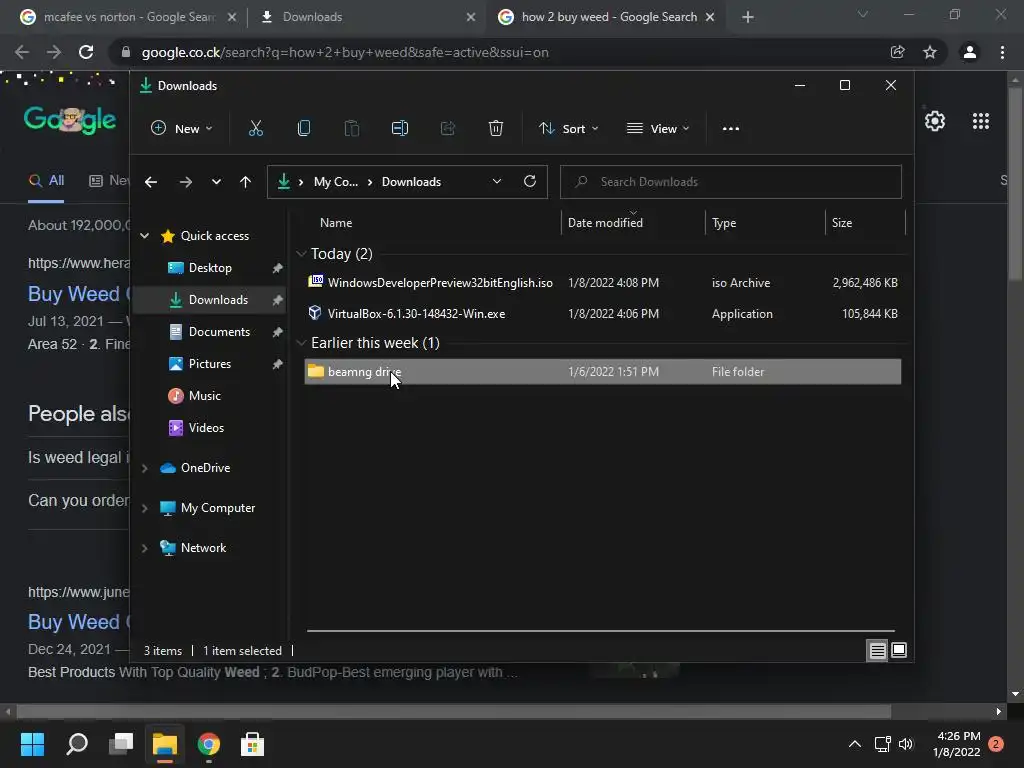Collapse Quick access tree node

click(145, 236)
